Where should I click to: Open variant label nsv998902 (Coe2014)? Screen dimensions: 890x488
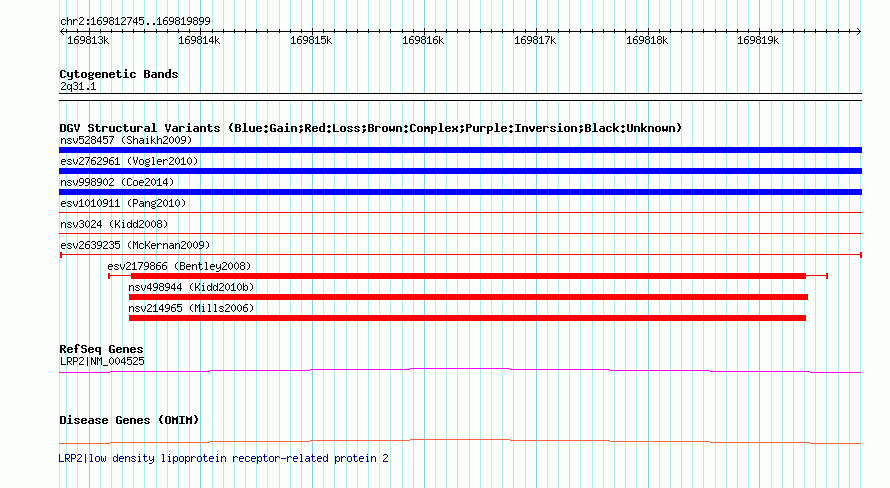coord(117,182)
